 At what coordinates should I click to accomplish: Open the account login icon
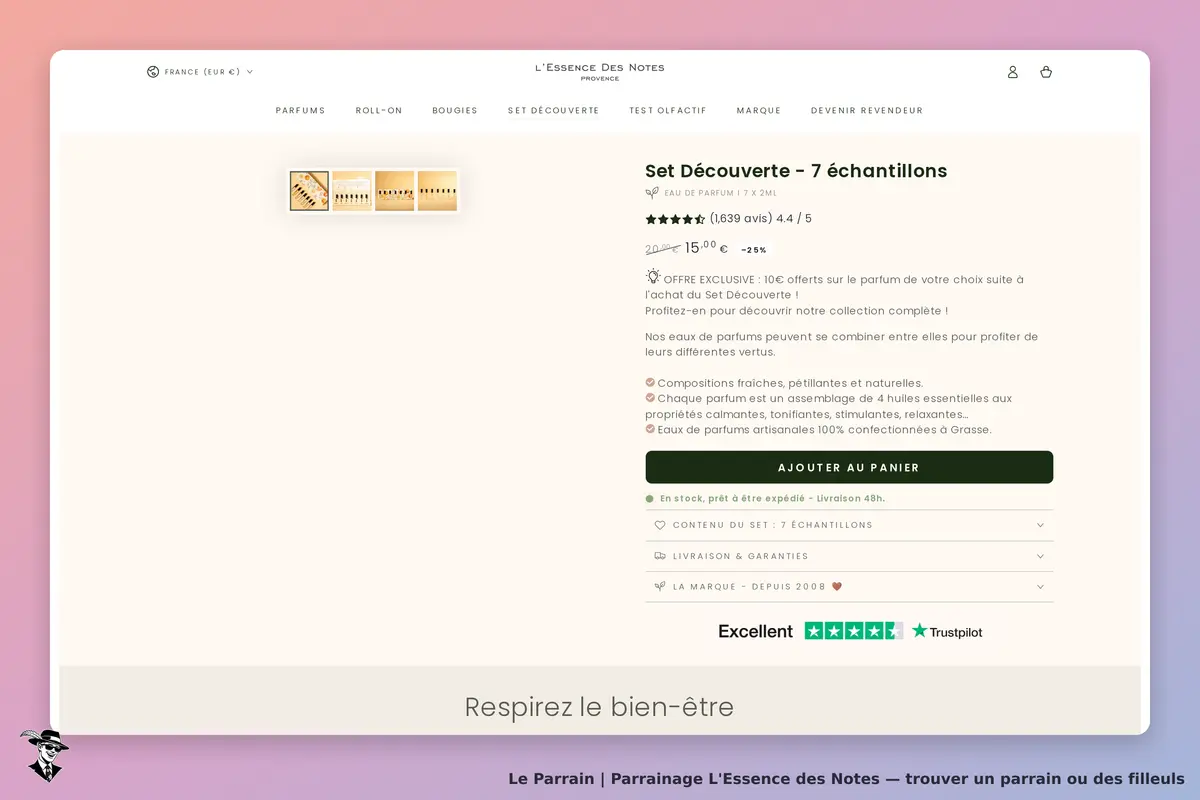pyautogui.click(x=1012, y=72)
